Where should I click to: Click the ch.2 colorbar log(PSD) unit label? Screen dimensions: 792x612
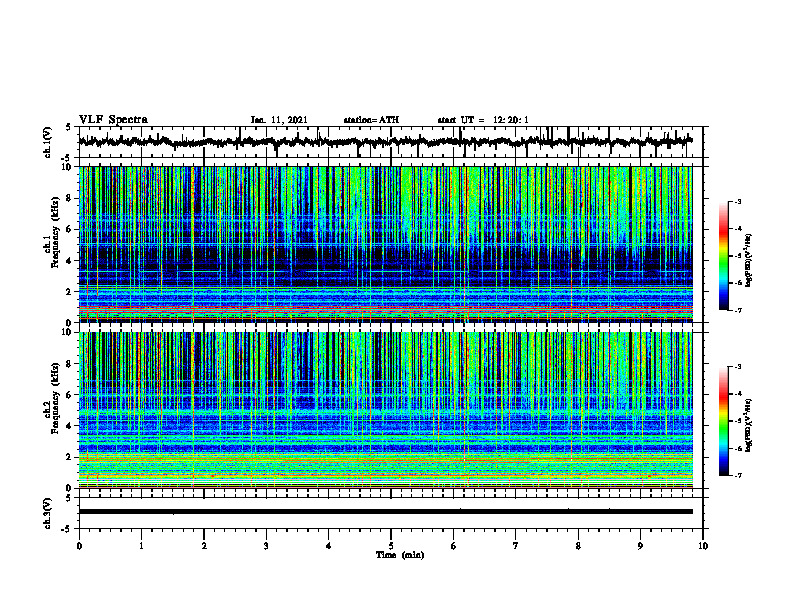pyautogui.click(x=749, y=426)
